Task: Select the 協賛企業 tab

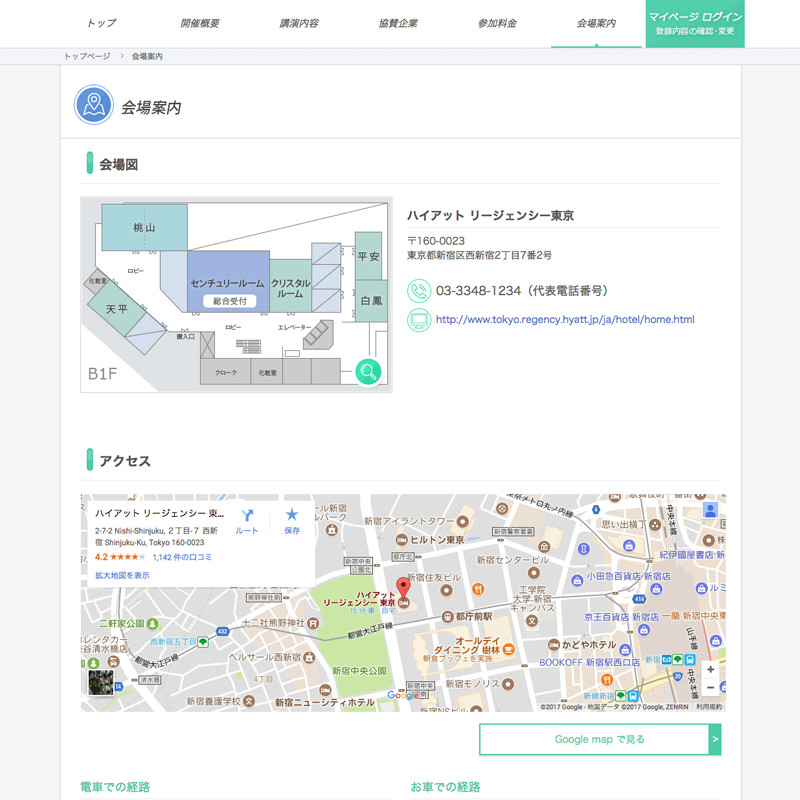Action: (x=398, y=23)
